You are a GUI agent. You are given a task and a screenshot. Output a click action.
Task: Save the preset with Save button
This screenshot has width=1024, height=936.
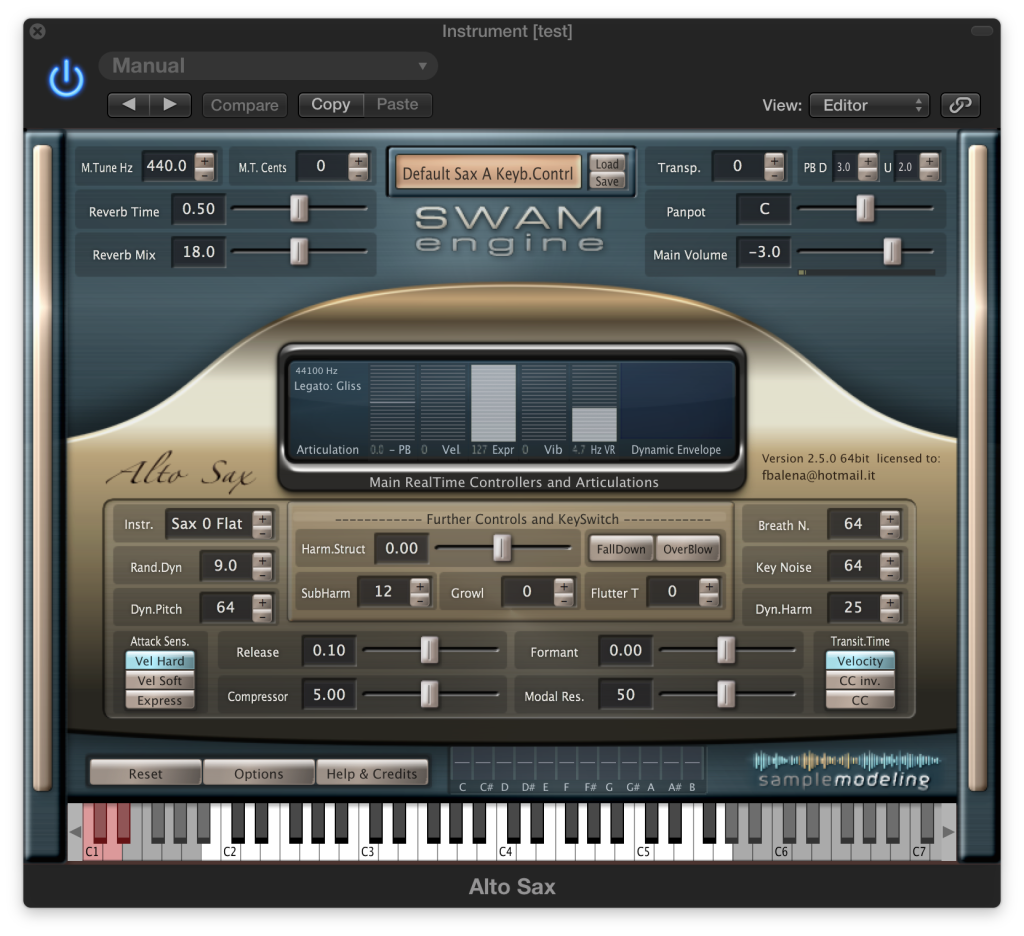click(x=607, y=181)
